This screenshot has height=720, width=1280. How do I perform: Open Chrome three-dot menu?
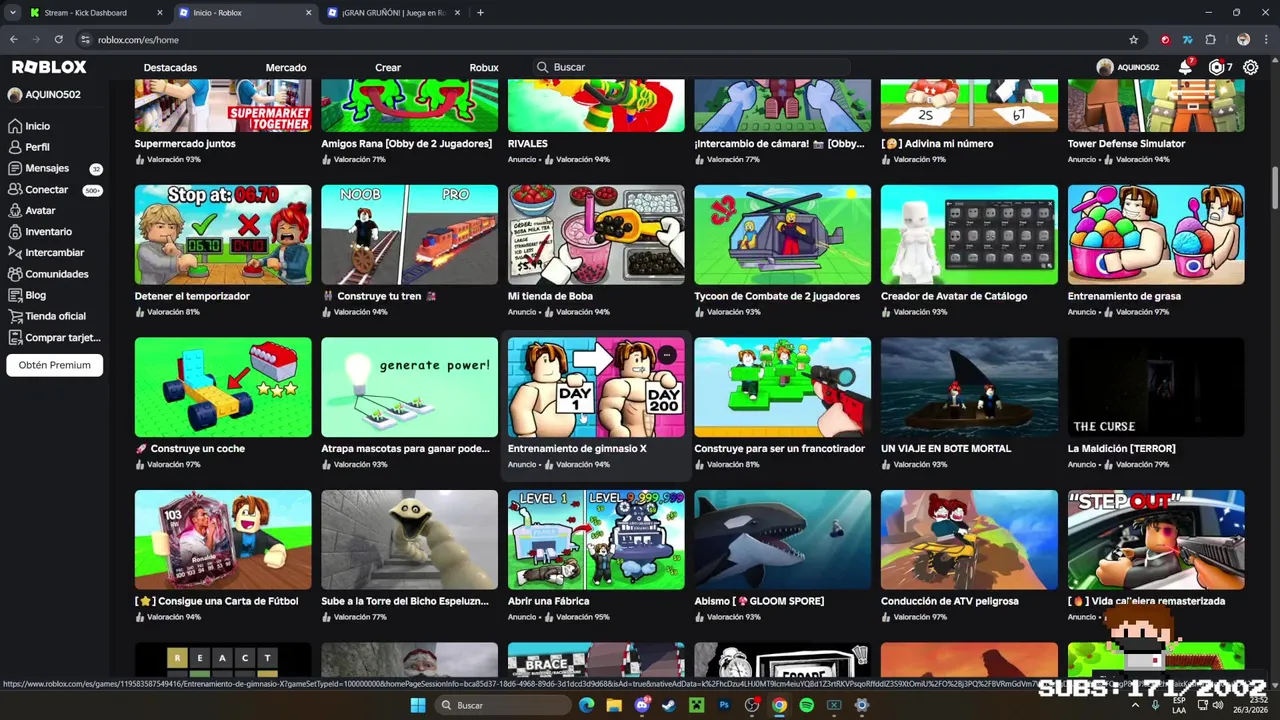(x=1266, y=40)
